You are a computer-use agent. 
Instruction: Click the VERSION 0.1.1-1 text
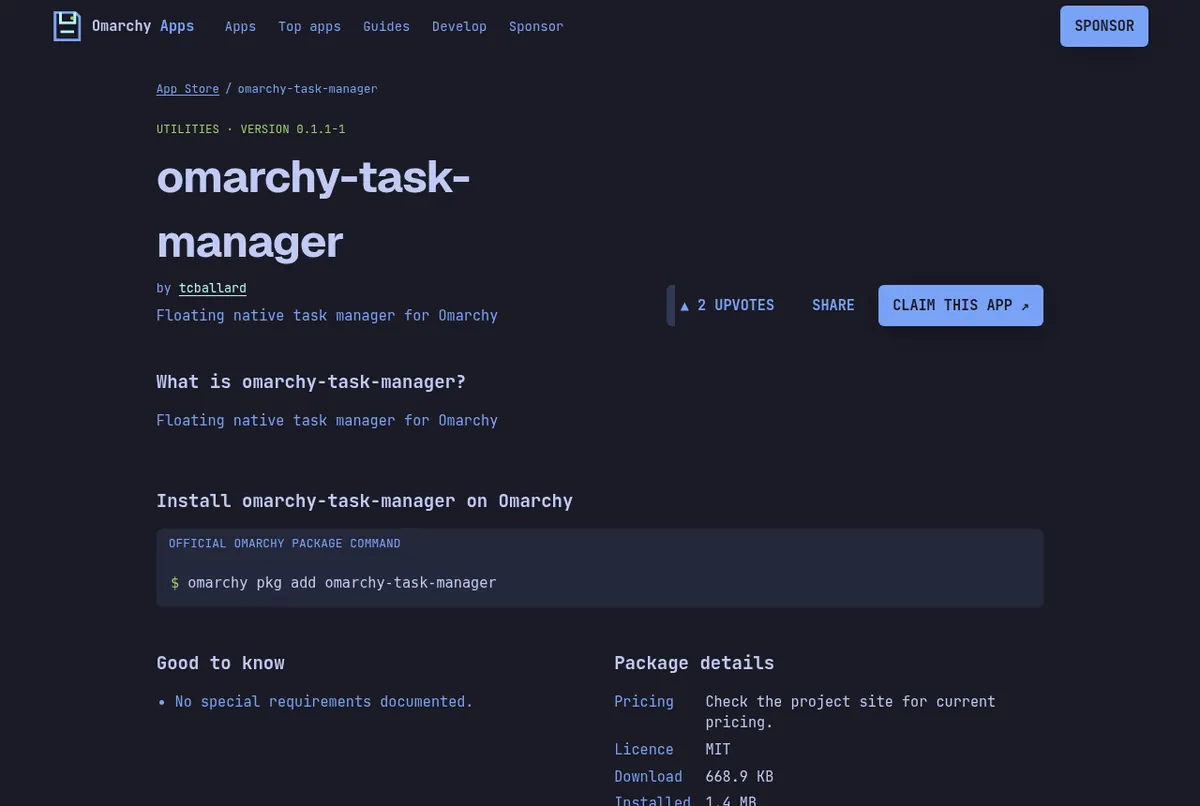click(x=293, y=129)
